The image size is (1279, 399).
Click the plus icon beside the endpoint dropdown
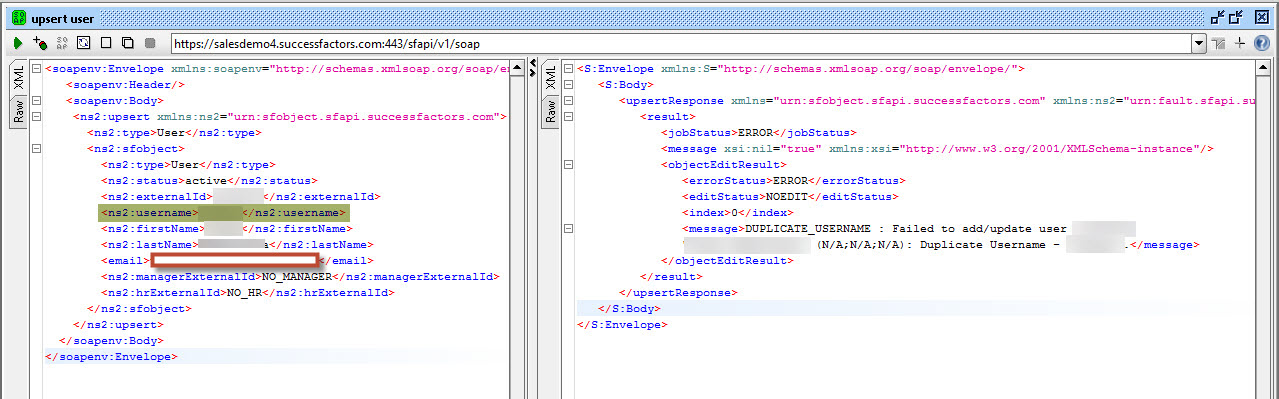tap(1239, 43)
